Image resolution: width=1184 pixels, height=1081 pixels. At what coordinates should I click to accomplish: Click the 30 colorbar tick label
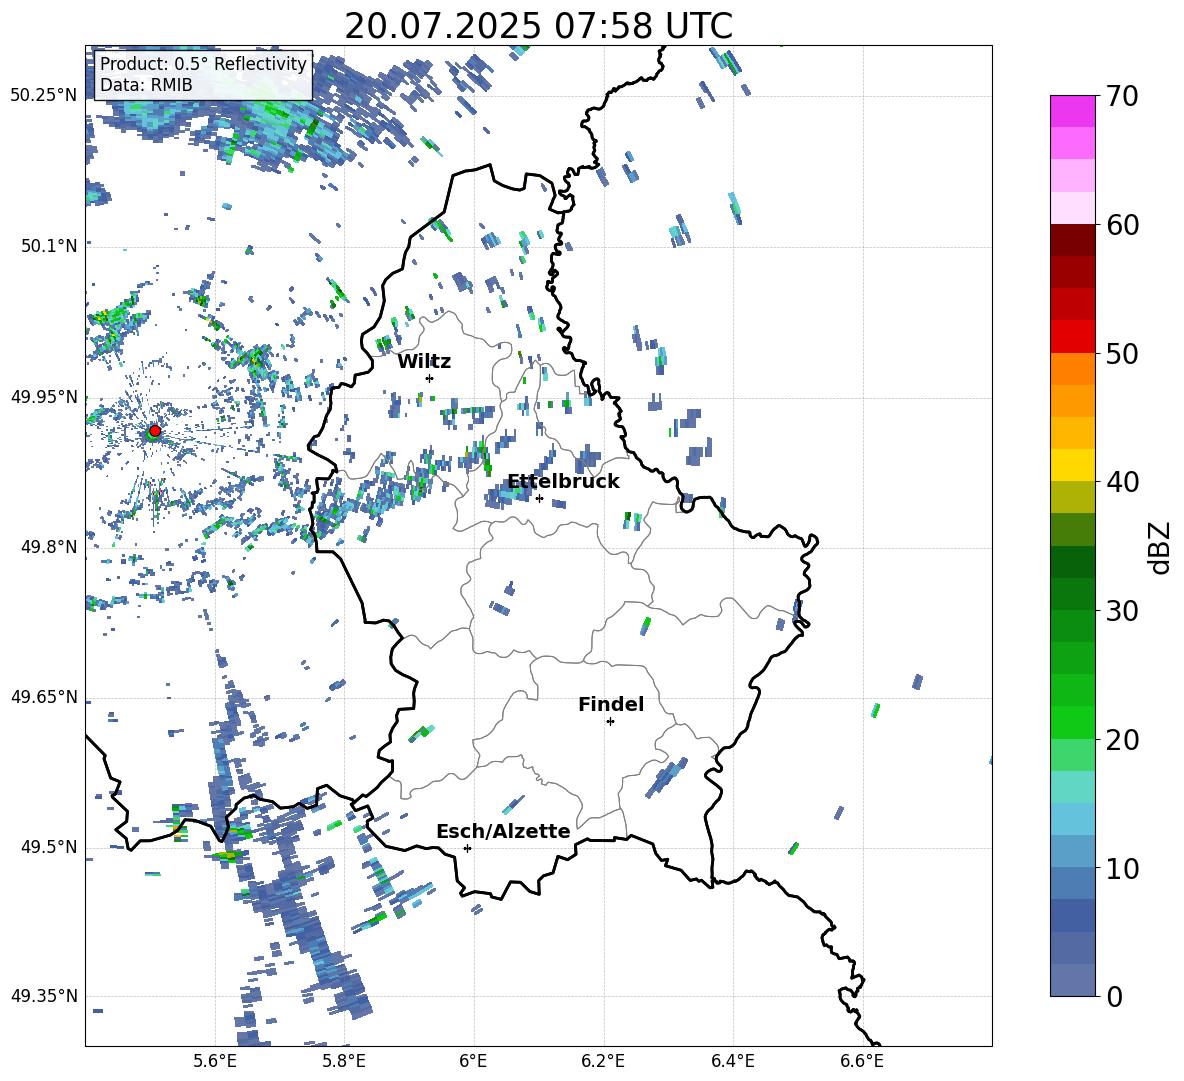[x=1122, y=611]
